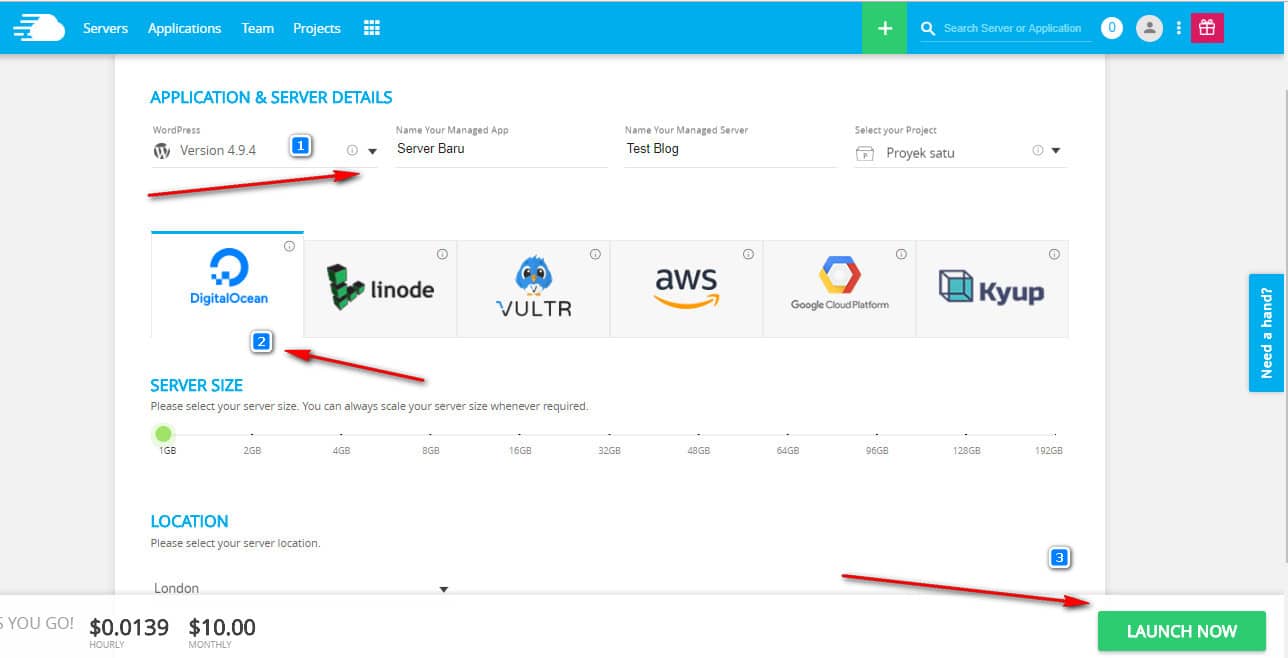
Task: Select the Kyup provider tab
Action: 992,289
